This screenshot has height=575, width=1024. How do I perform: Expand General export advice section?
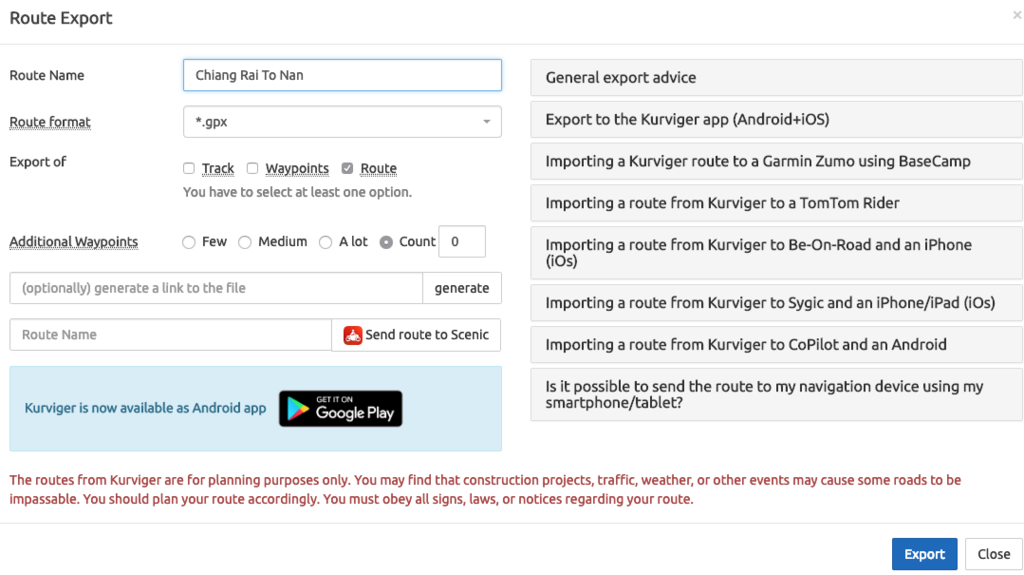click(776, 78)
